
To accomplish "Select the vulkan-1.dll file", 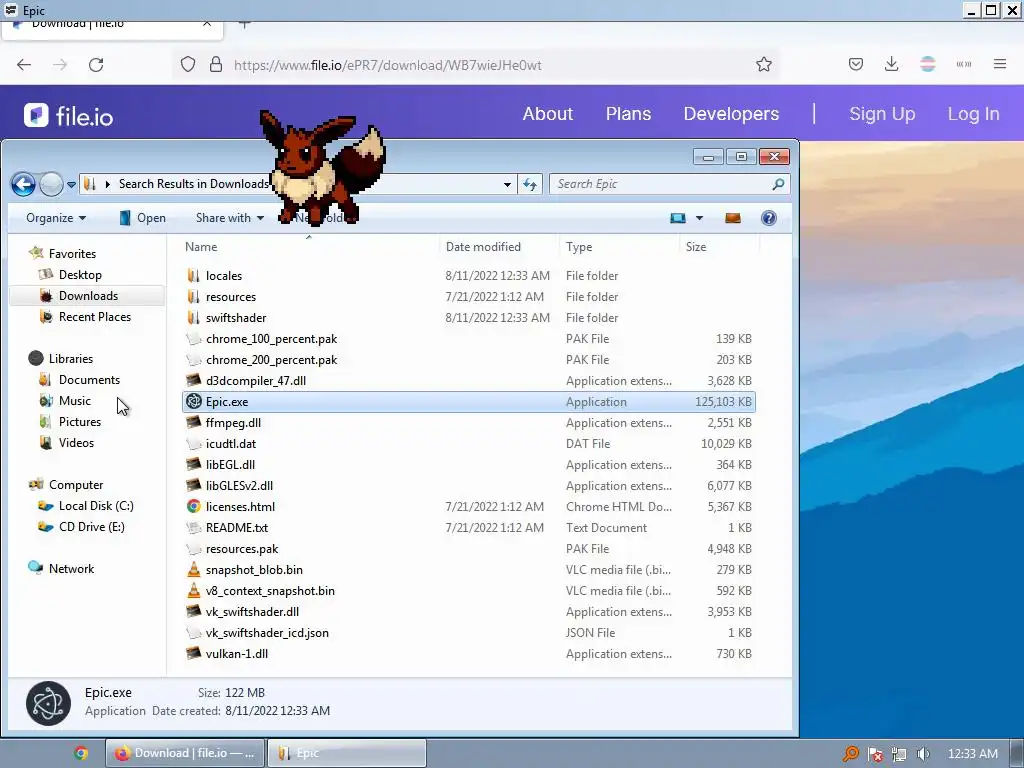I will (236, 654).
